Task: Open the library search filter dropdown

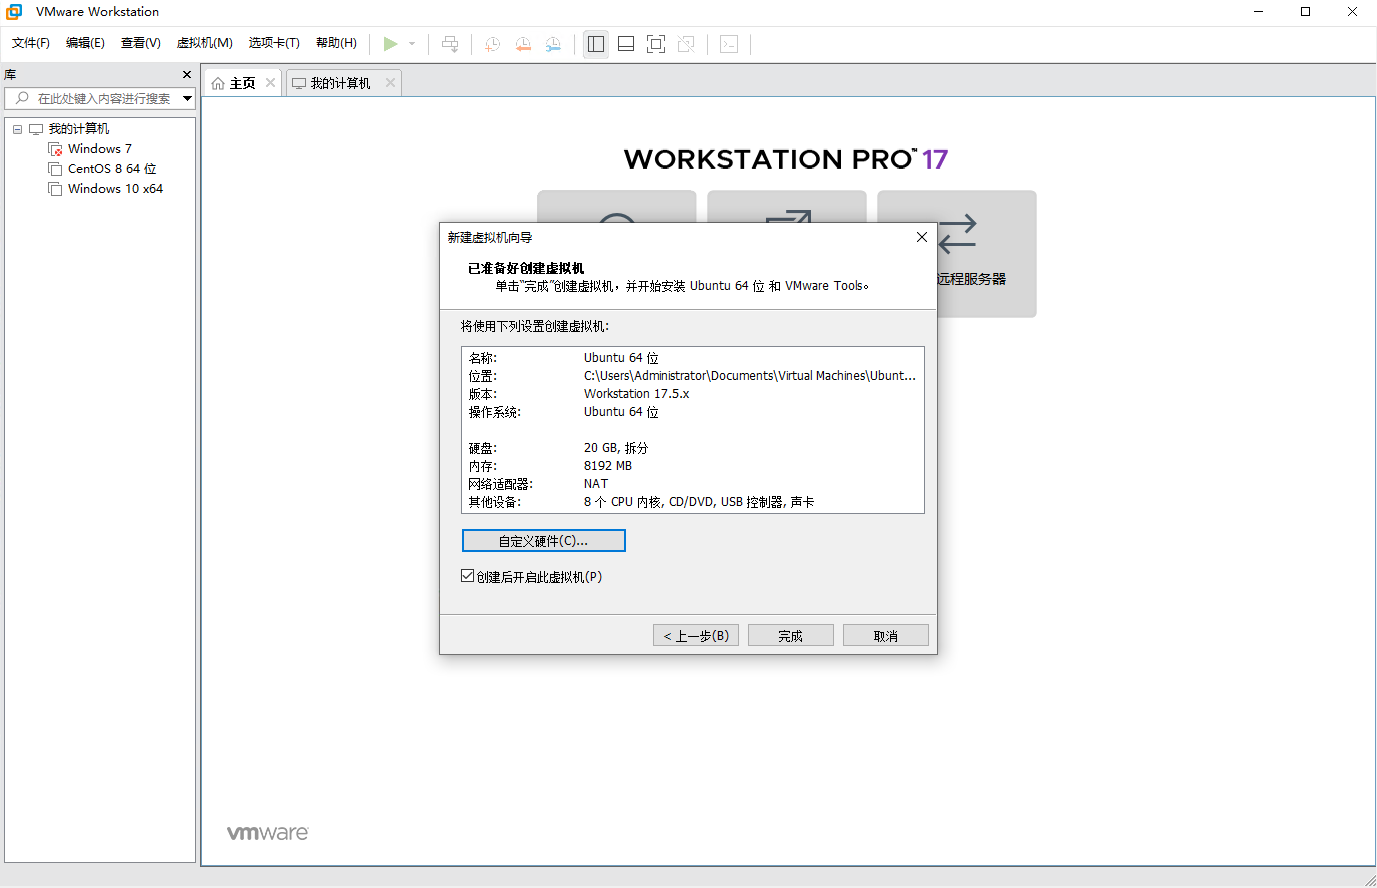Action: pyautogui.click(x=187, y=98)
